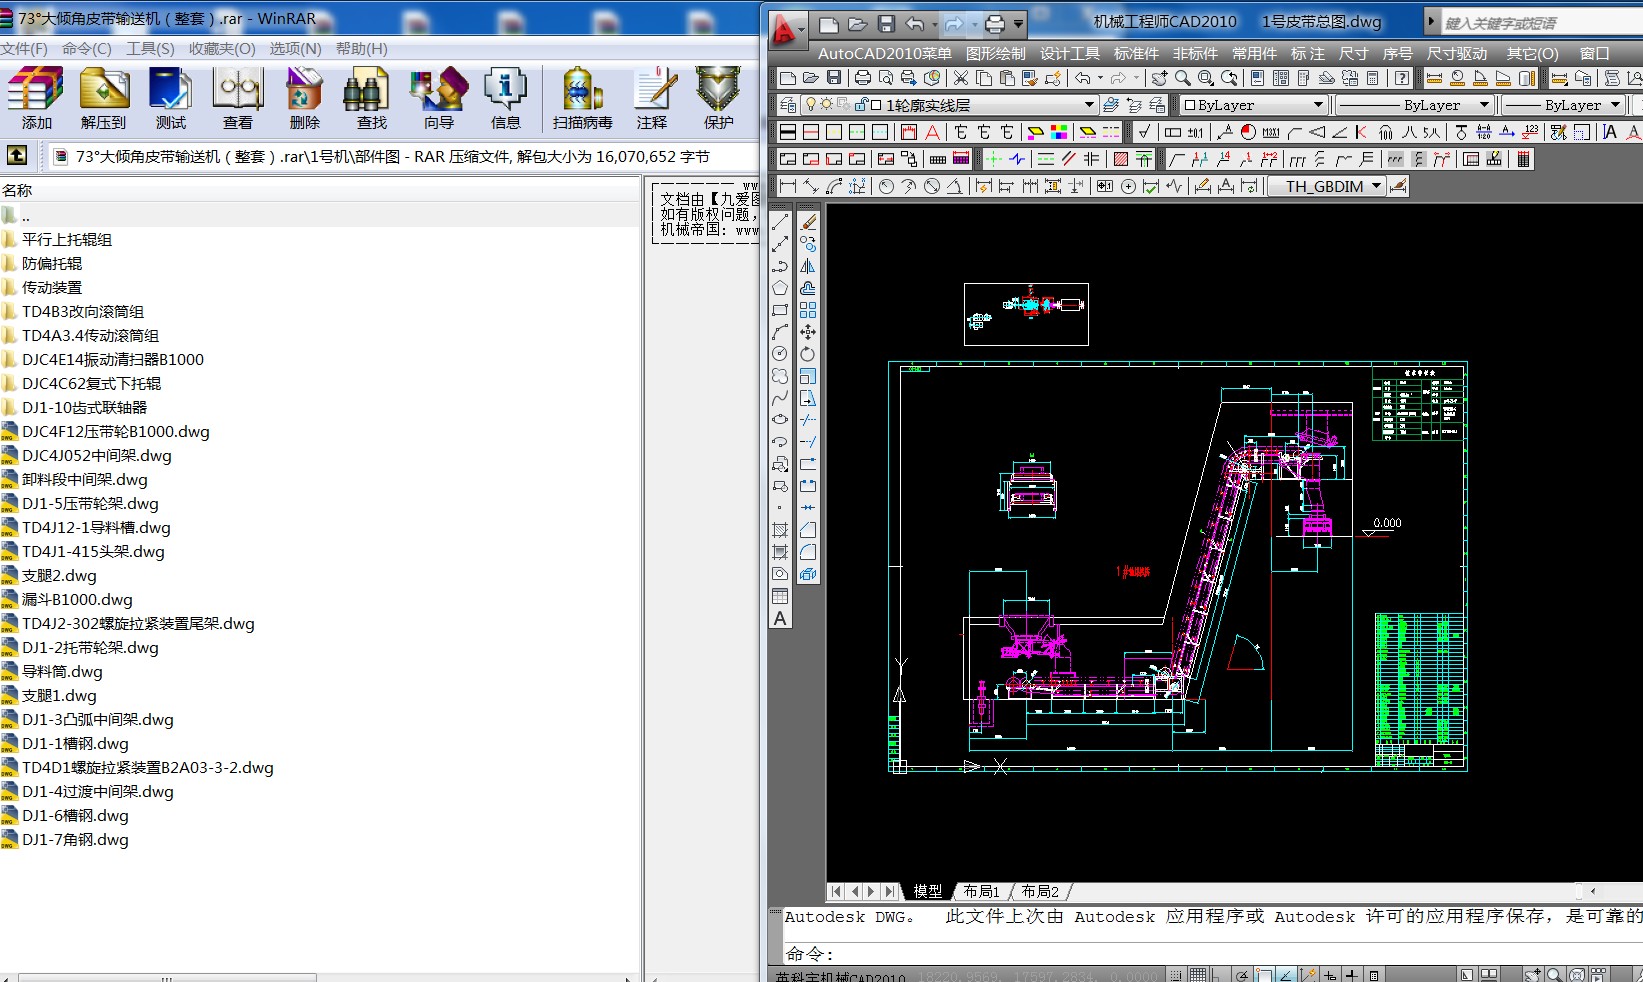Click the AutoCAD command line input (命令:)
Viewport: 1643px width, 982px height.
click(1213, 953)
